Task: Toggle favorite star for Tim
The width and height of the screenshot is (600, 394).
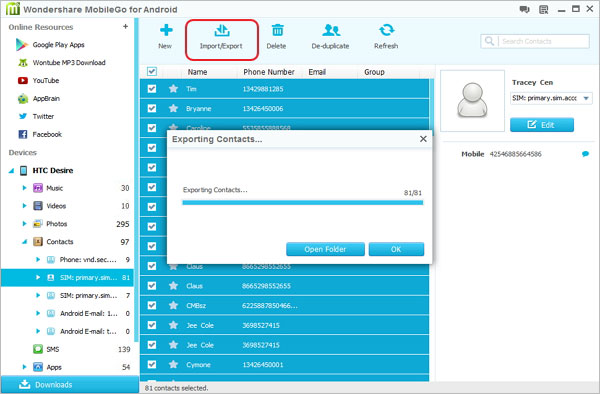Action: 173,89
